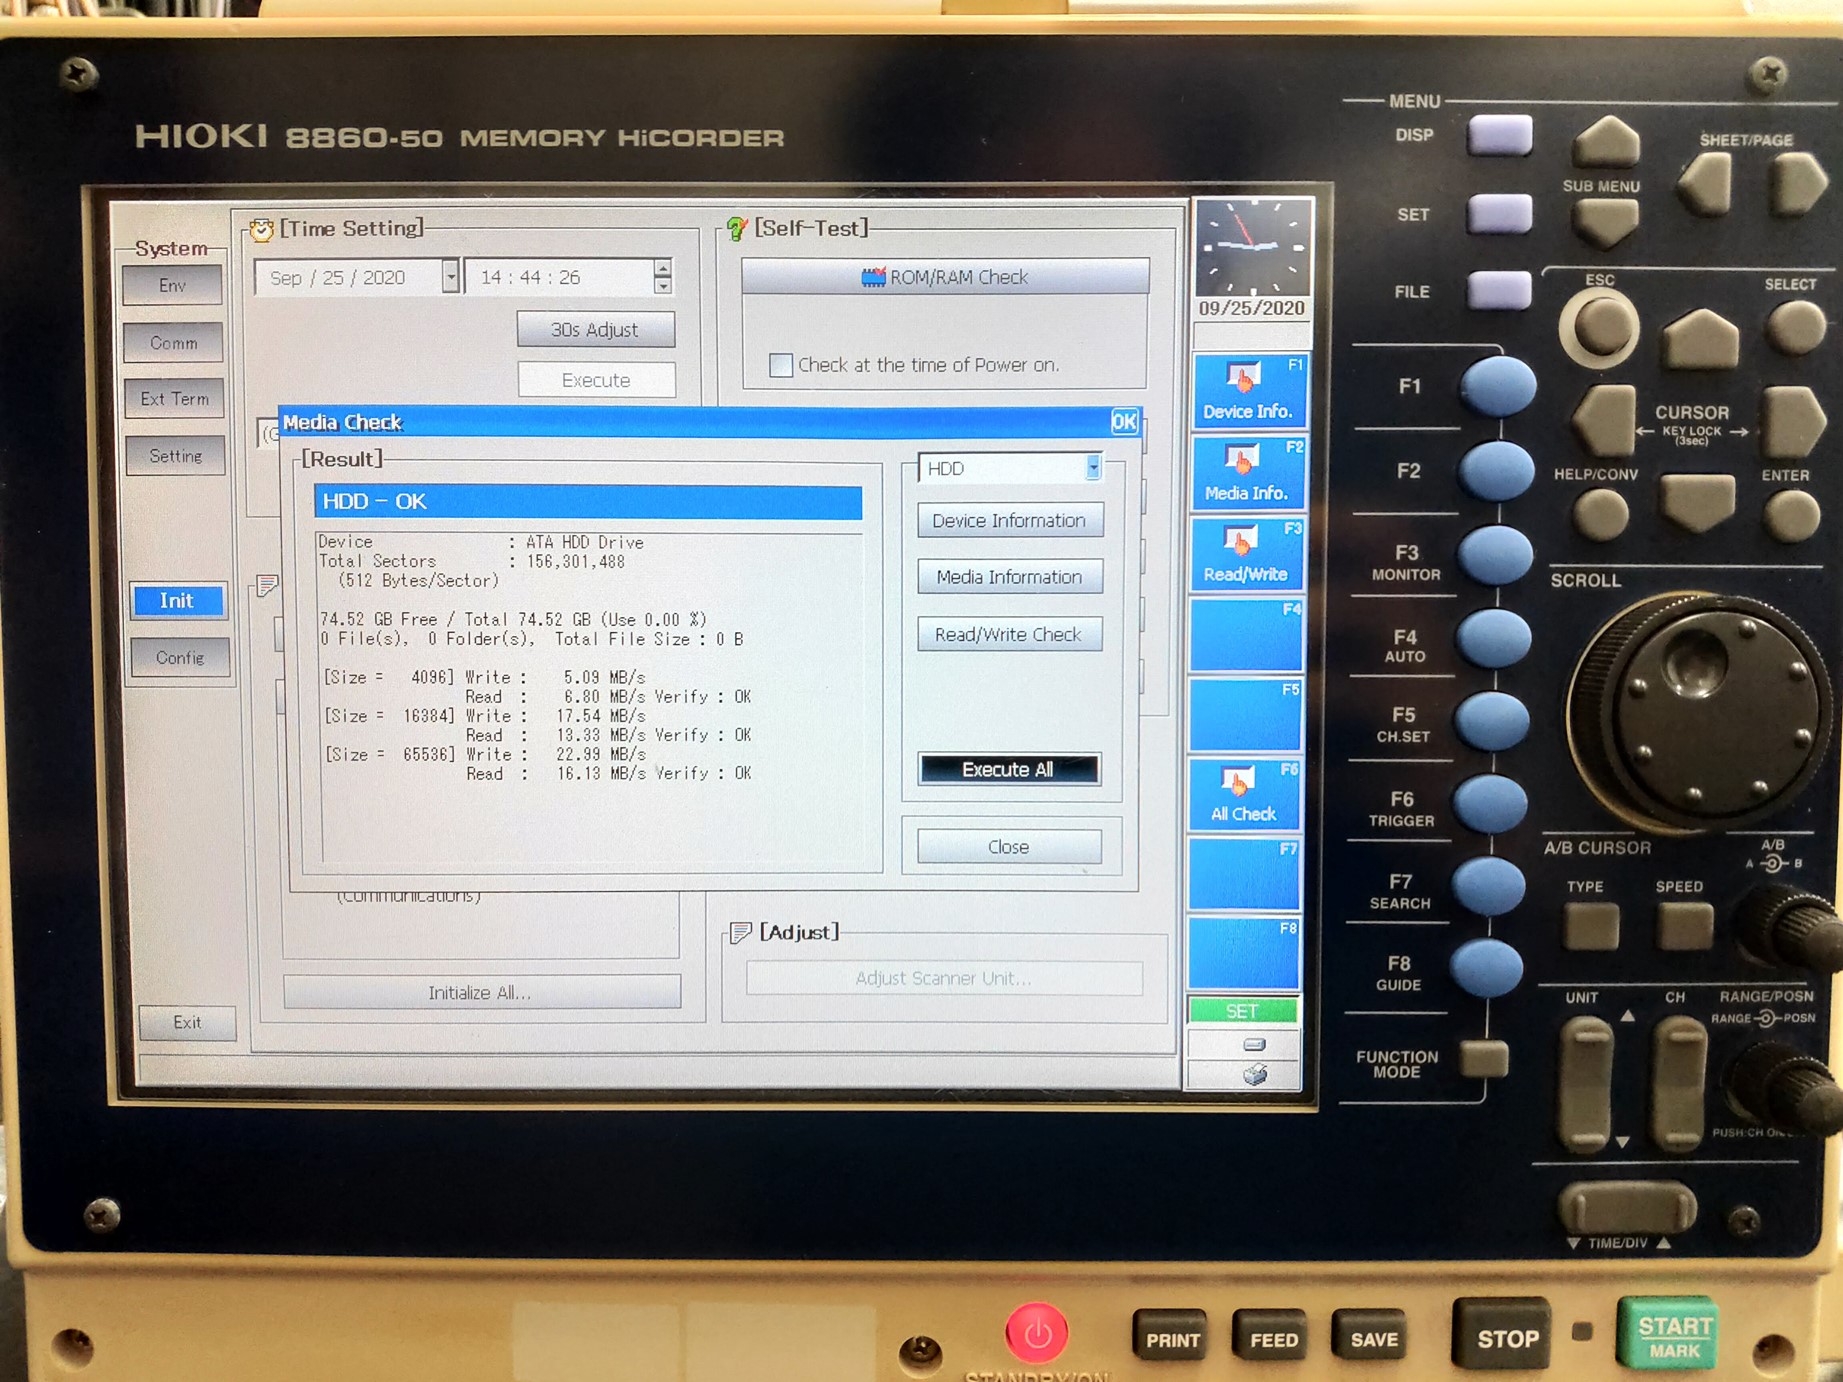This screenshot has height=1382, width=1843.
Task: Click the Execute All button
Action: [1009, 769]
